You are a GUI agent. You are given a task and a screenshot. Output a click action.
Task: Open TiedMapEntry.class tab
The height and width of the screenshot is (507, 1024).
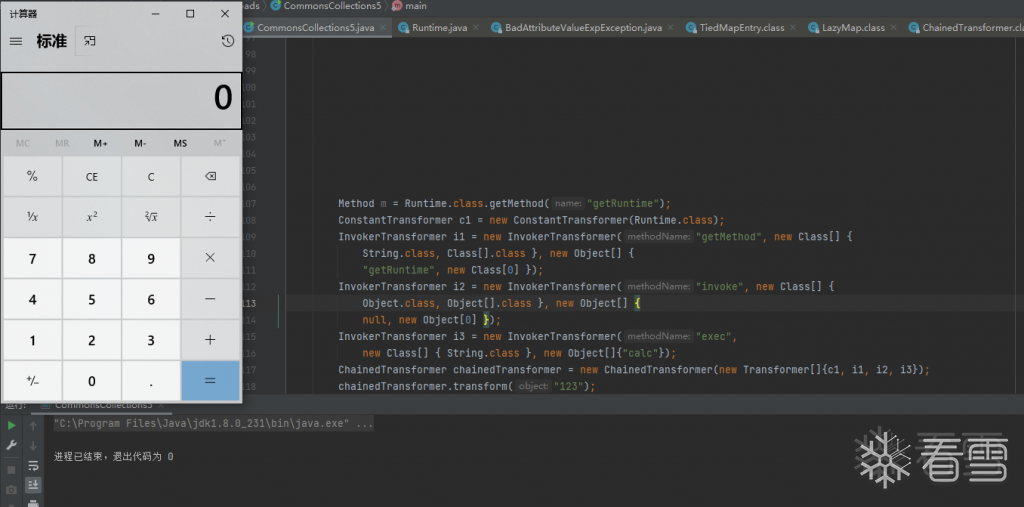click(x=741, y=27)
